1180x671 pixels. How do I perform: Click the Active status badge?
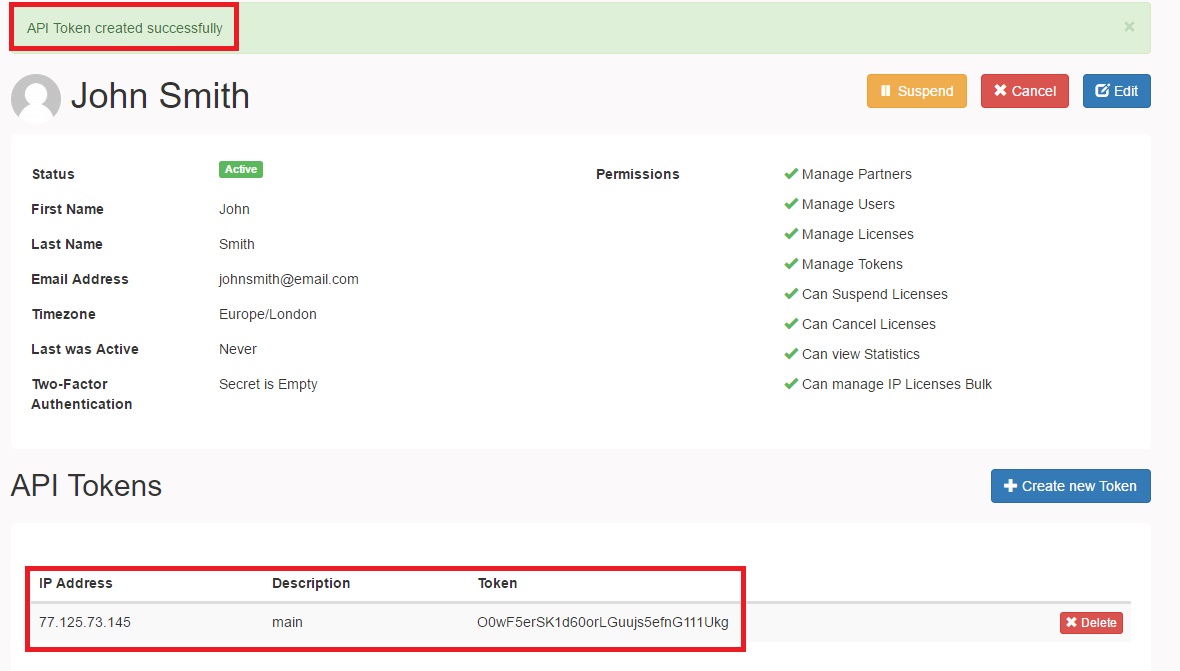click(x=241, y=169)
